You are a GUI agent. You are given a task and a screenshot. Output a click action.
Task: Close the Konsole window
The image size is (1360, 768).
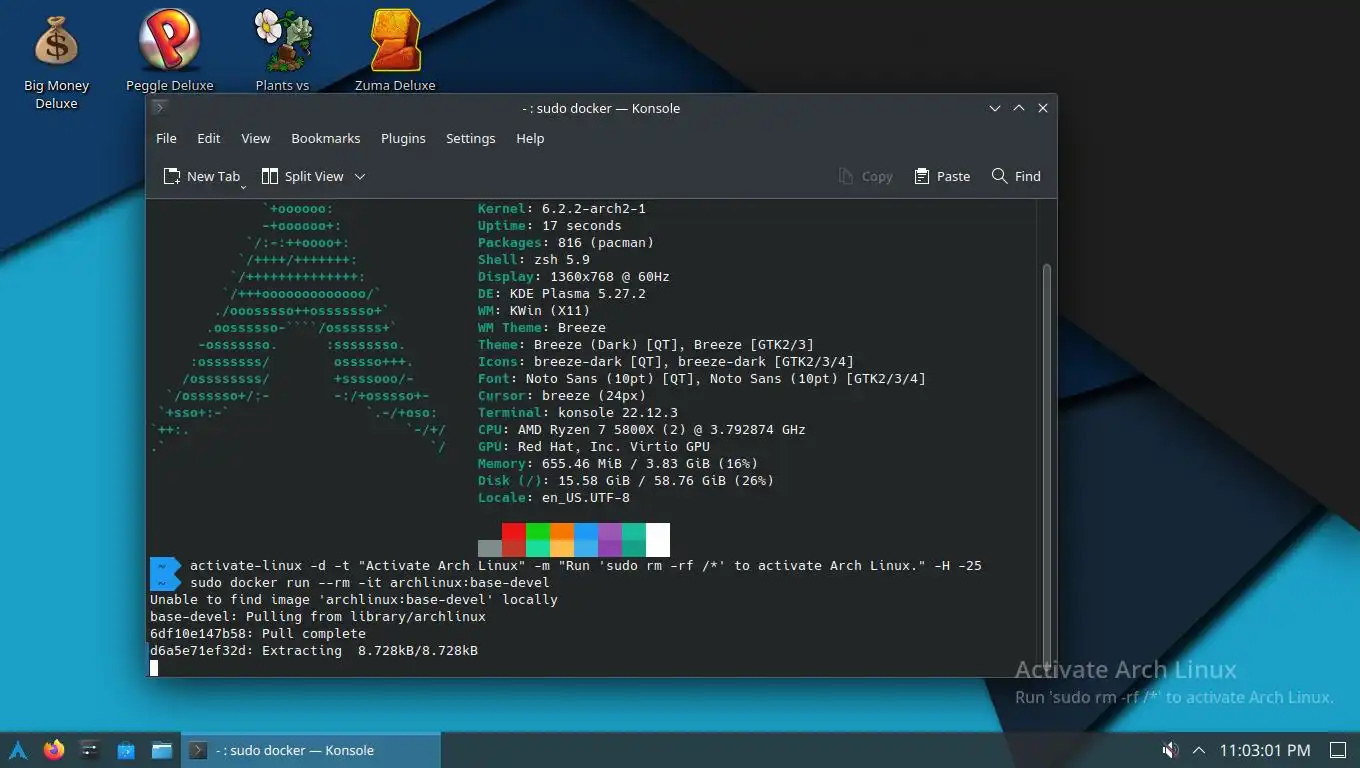1043,108
